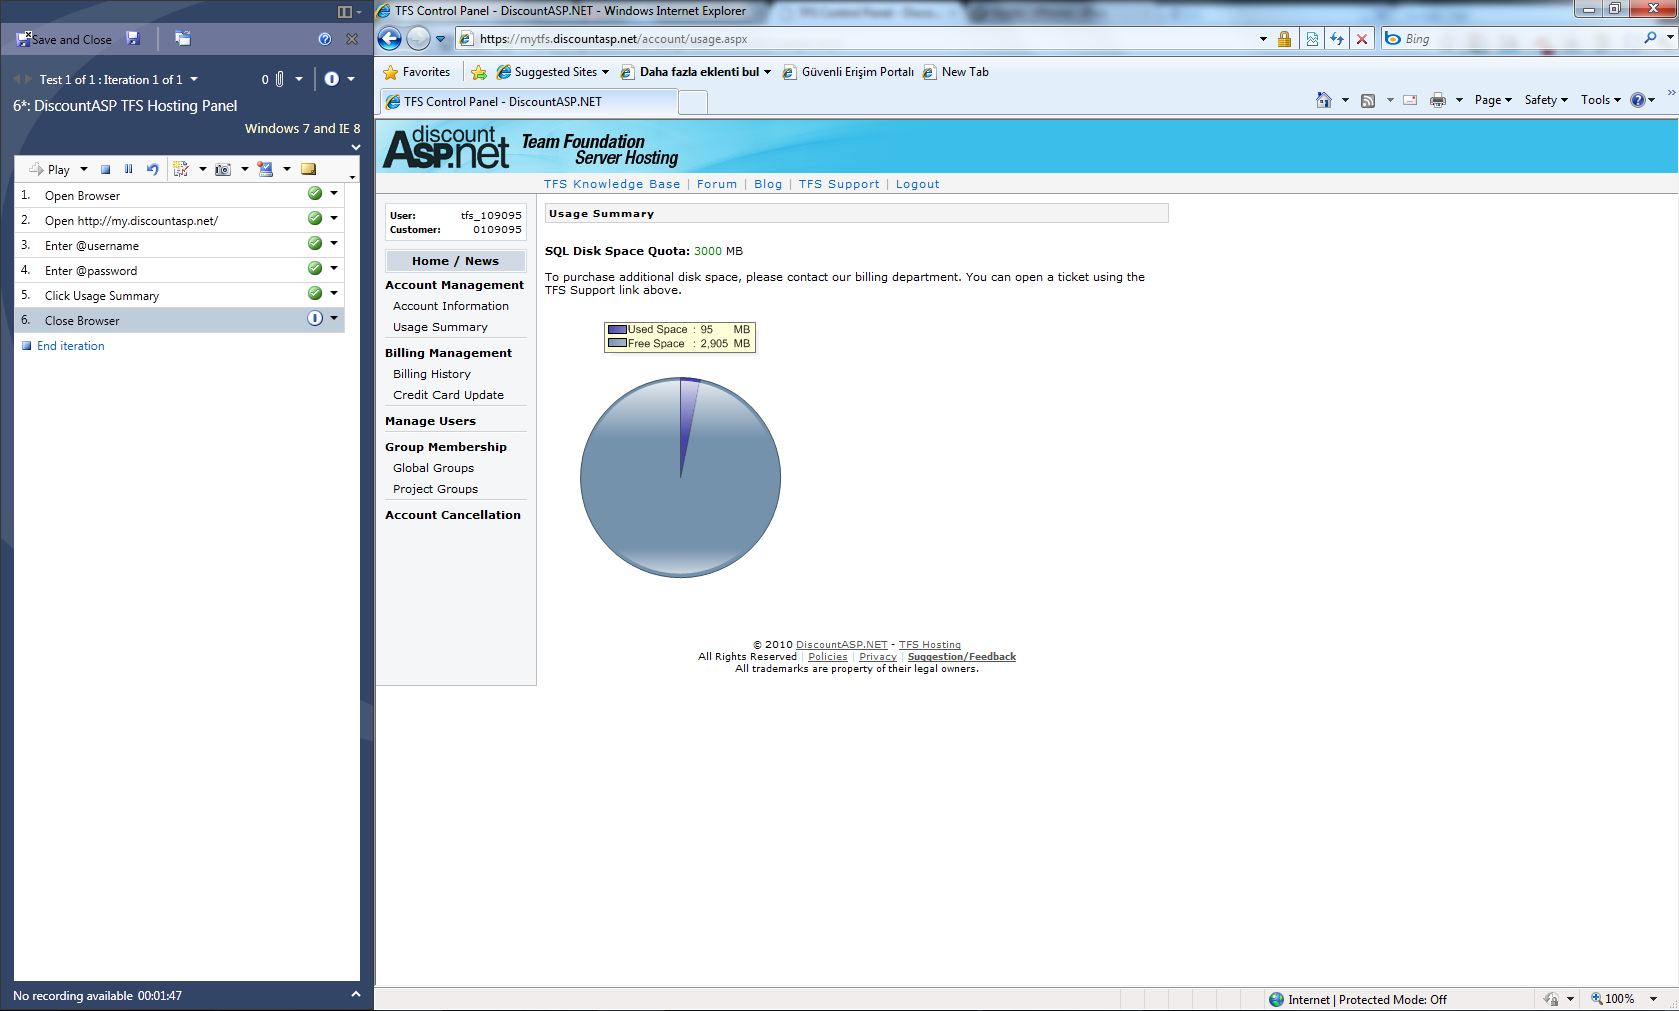Select the TFS Control Panel browser tab

pos(527,102)
